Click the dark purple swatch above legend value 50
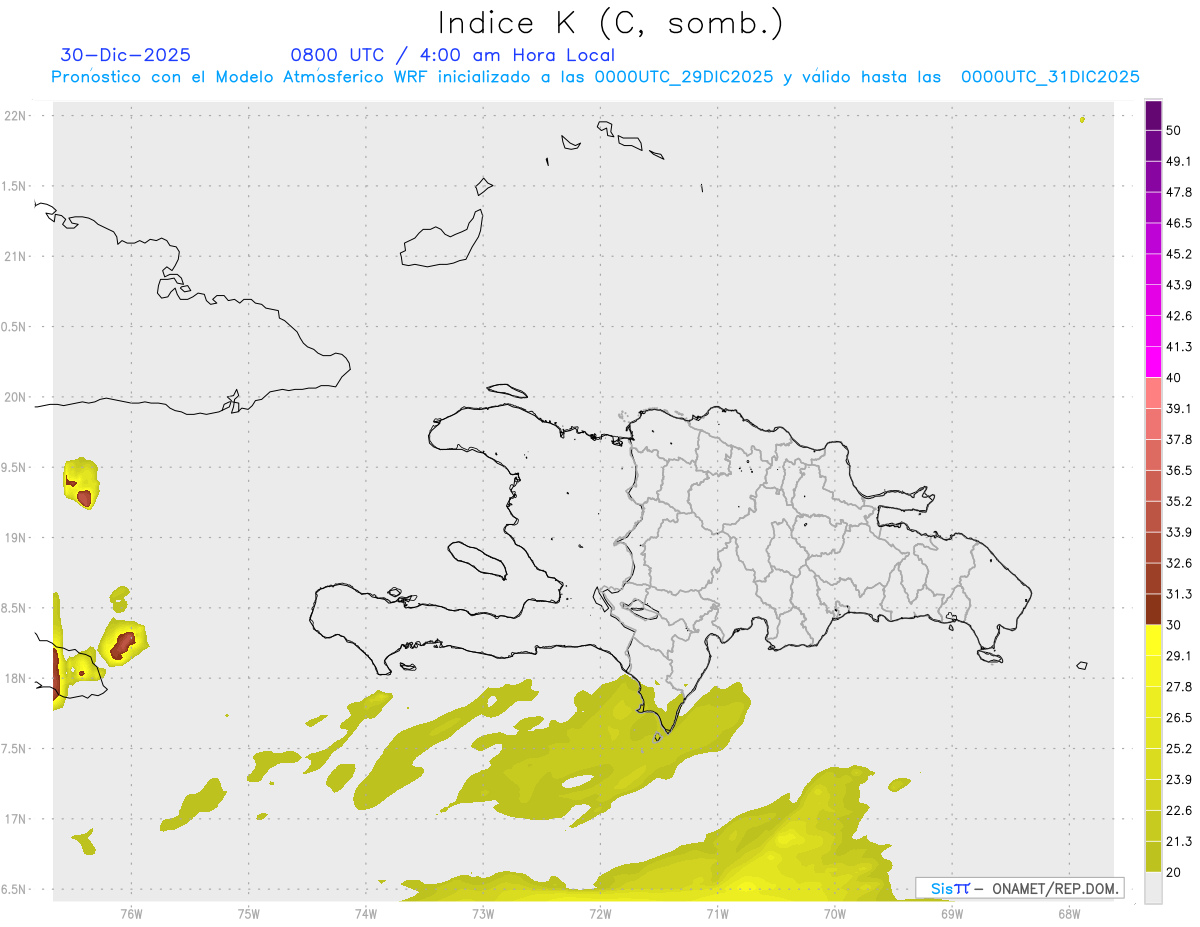The height and width of the screenshot is (927, 1200). (1153, 115)
